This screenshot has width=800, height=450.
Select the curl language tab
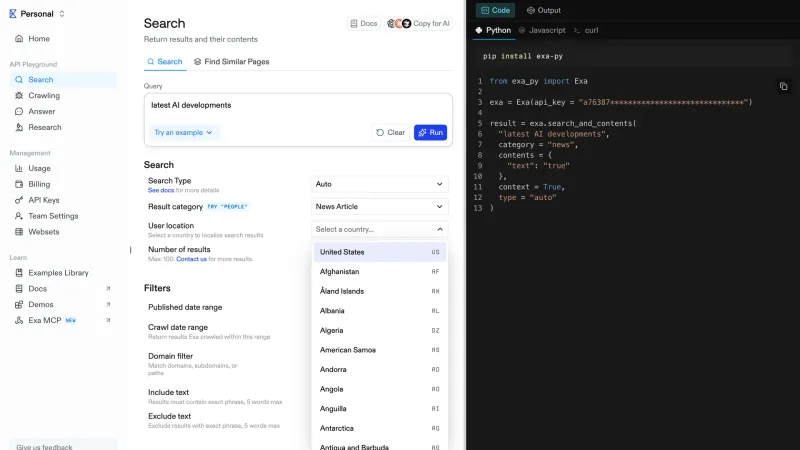pos(586,31)
